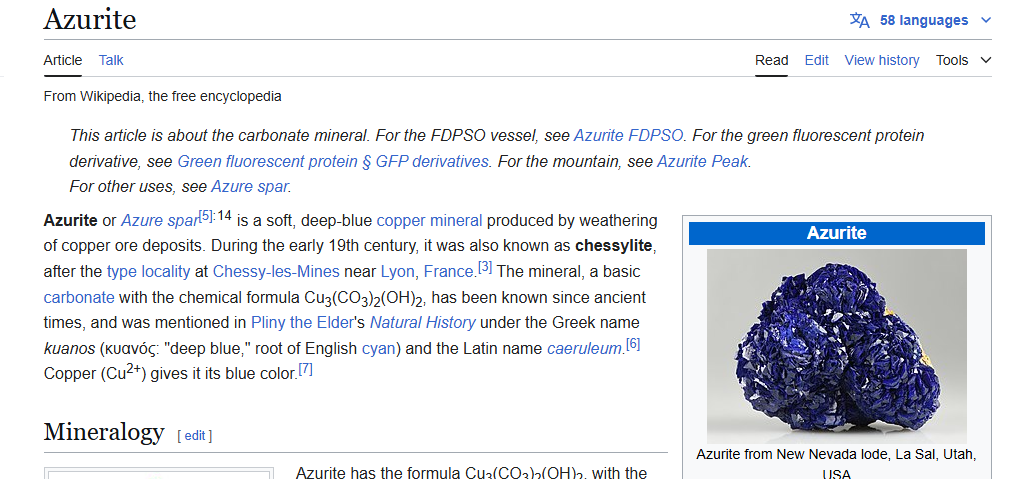Select the Read tab
The image size is (1009, 479).
(x=772, y=60)
